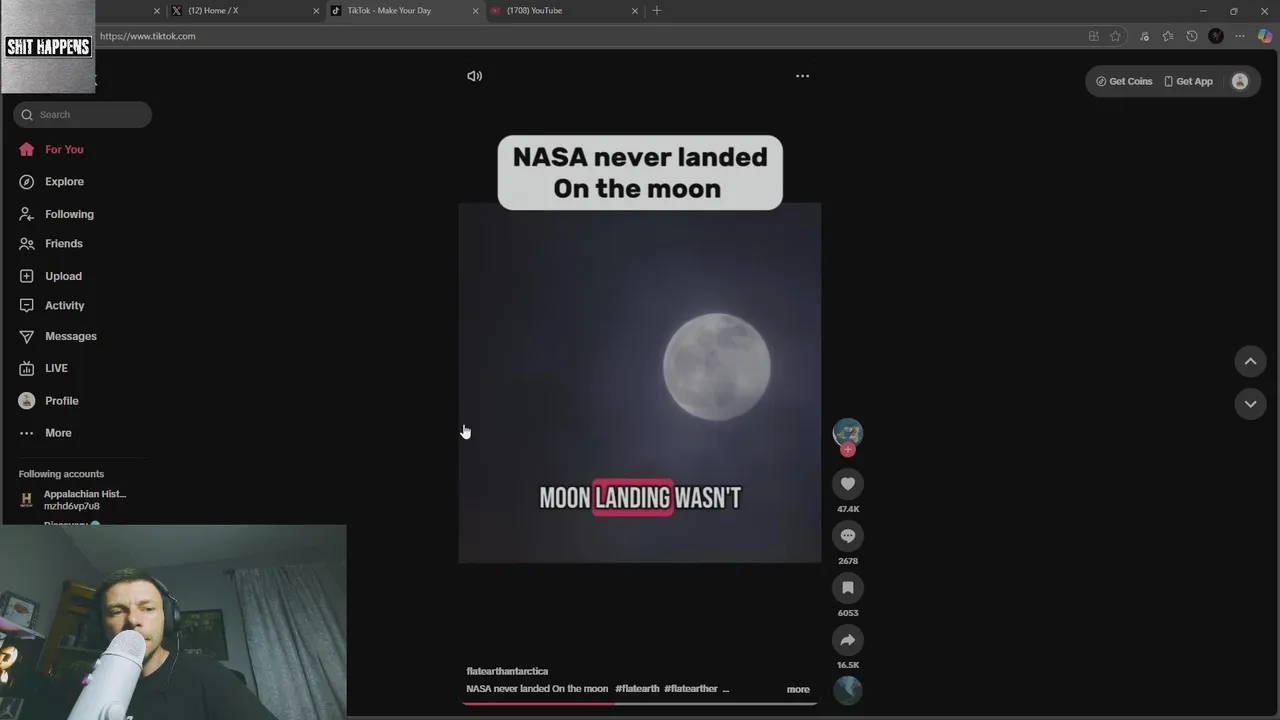Open the spinning sound disc icon

pos(848,690)
